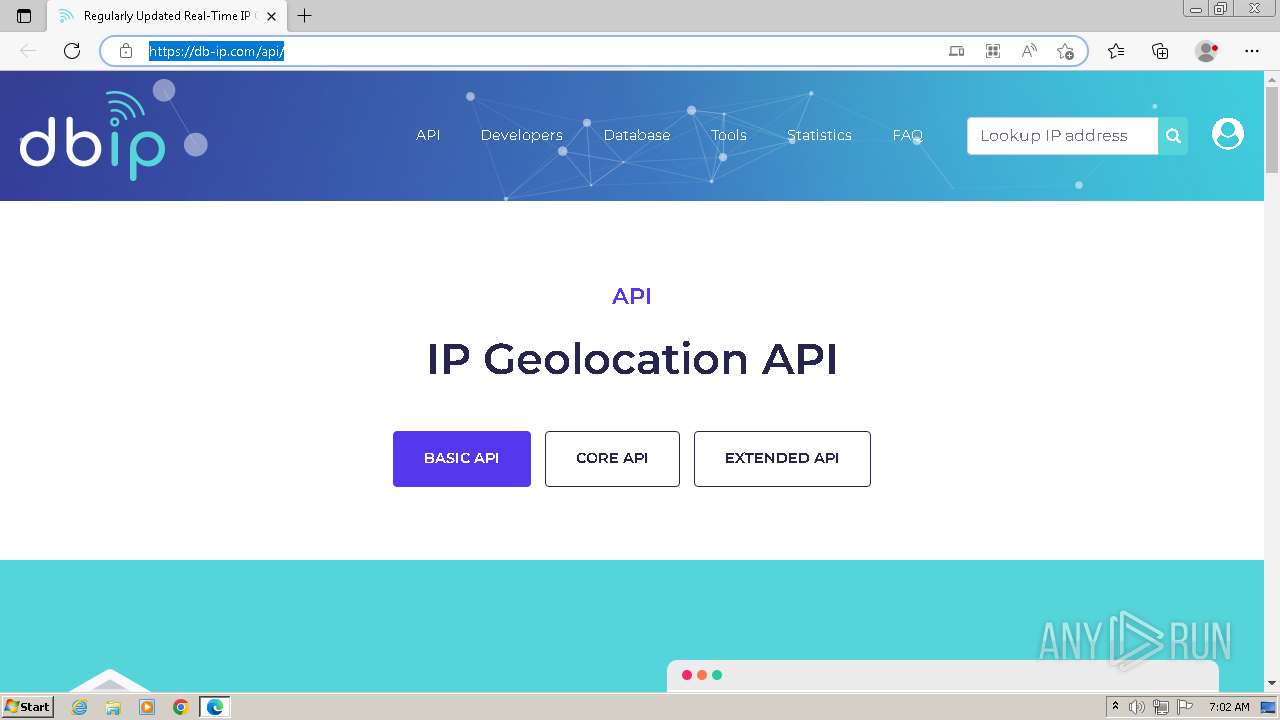Image resolution: width=1280 pixels, height=720 pixels.
Task: Open the Tools menu
Action: coord(729,135)
